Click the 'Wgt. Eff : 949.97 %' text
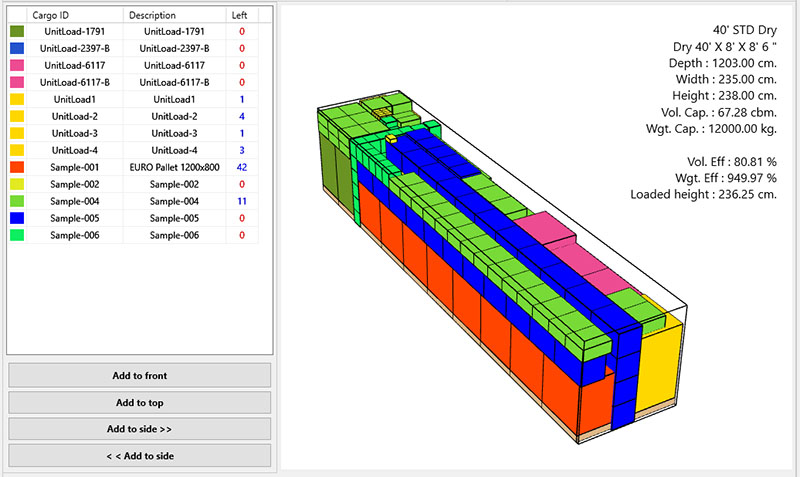This screenshot has width=800, height=477. 726,178
